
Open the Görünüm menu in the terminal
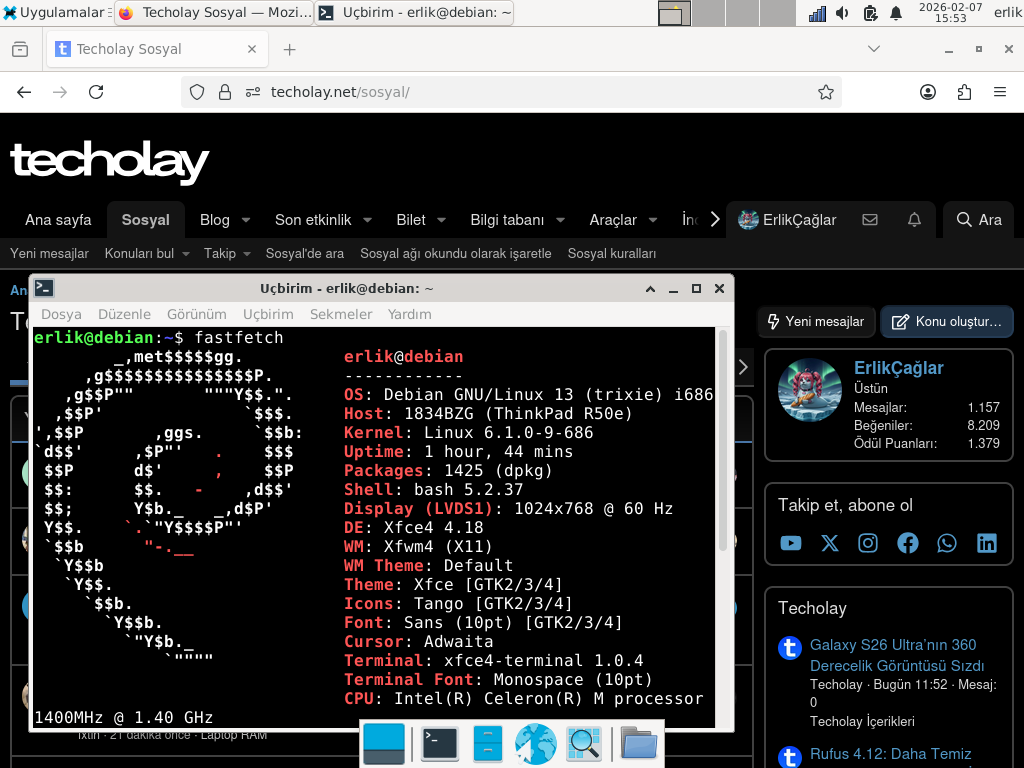(x=197, y=314)
